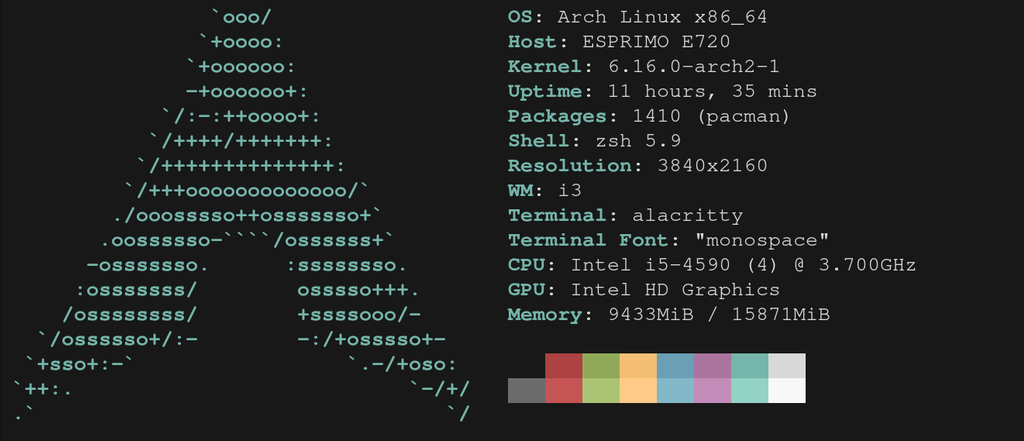This screenshot has height=441, width=1024.
Task: Click the teal color swatch in top row
Action: 750,366
